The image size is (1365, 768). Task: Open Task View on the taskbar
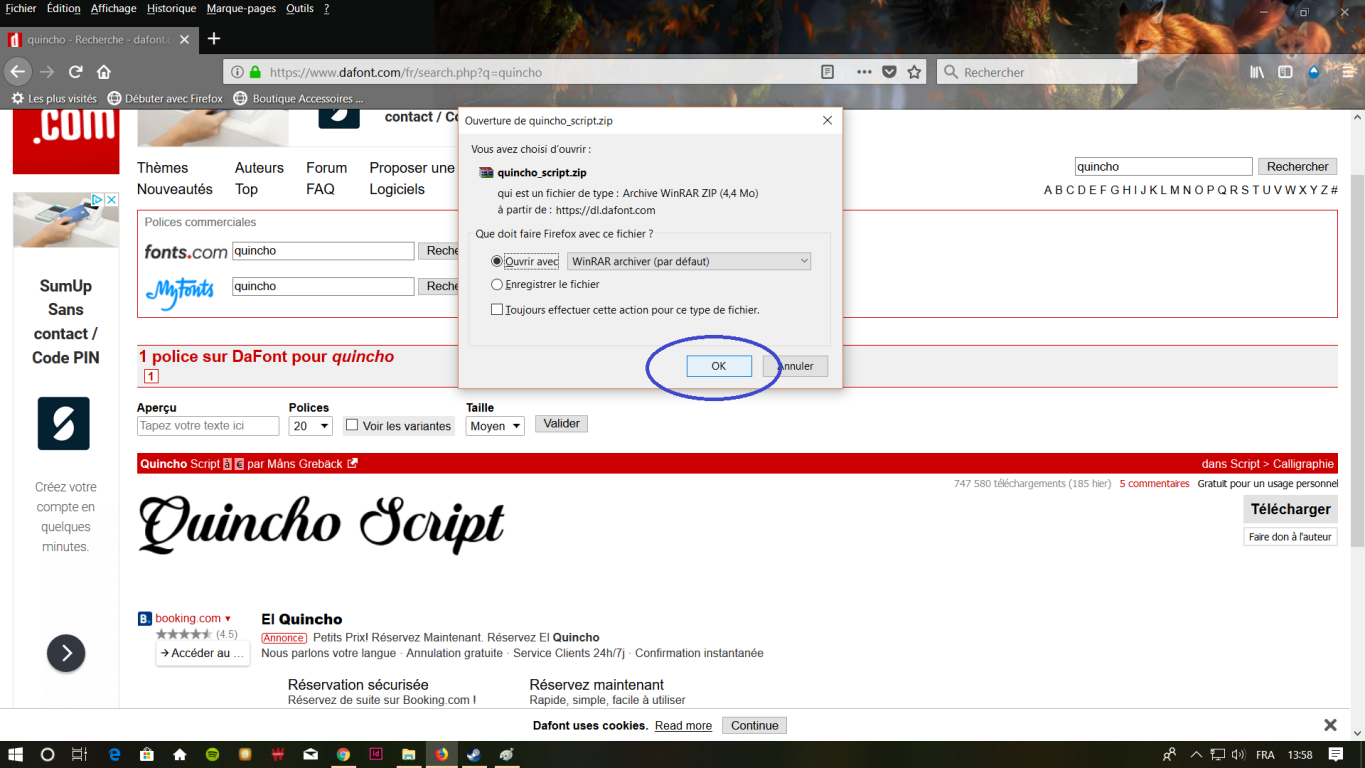80,754
